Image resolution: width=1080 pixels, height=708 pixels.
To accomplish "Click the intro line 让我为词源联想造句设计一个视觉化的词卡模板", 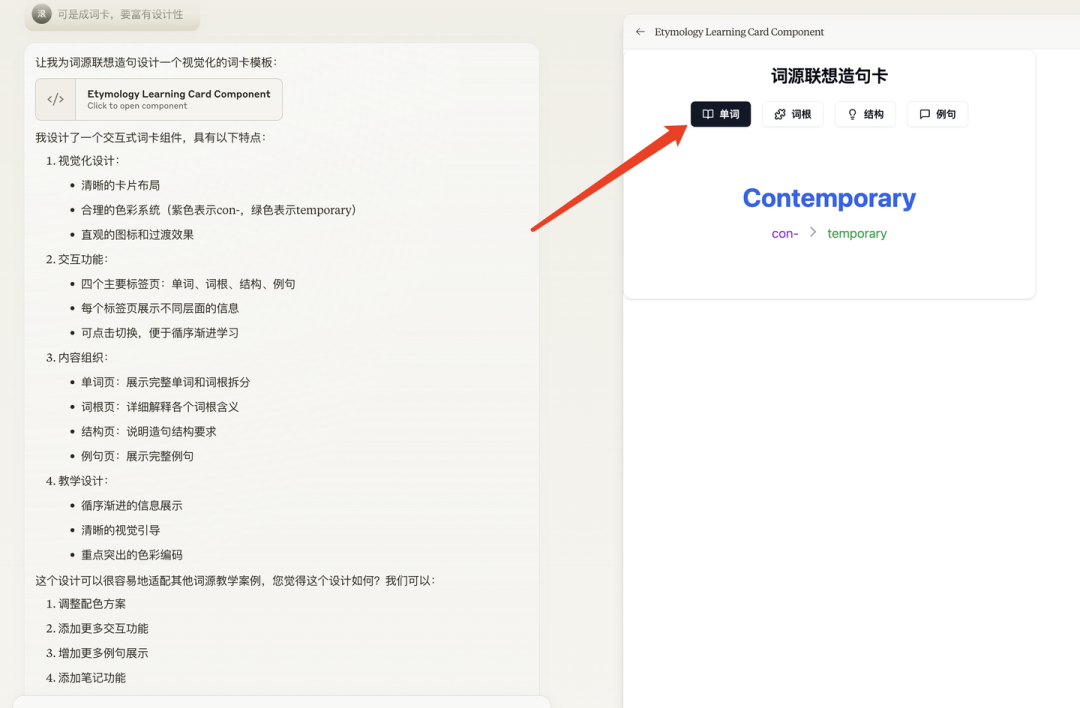I will [x=156, y=63].
